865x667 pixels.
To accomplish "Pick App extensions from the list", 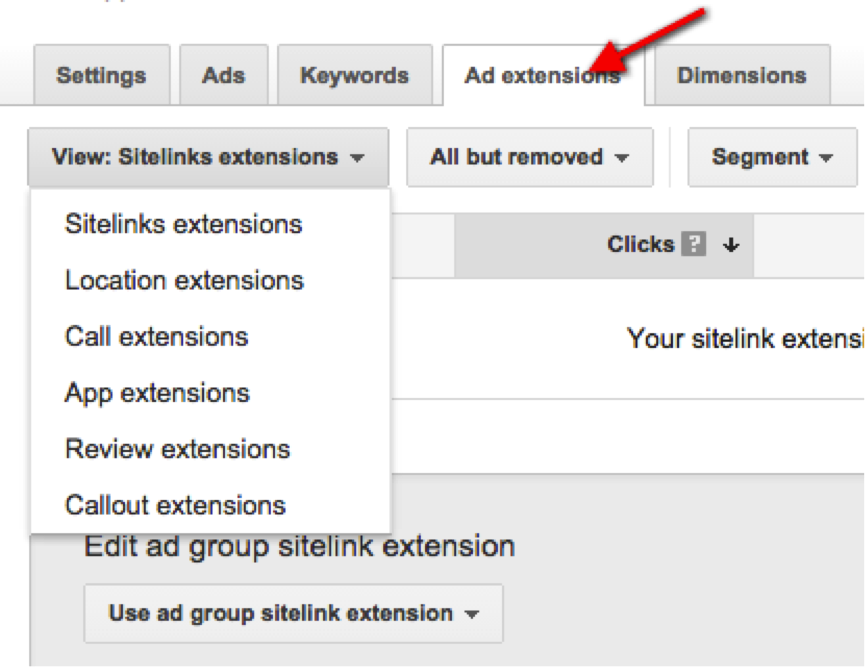I will (x=157, y=393).
